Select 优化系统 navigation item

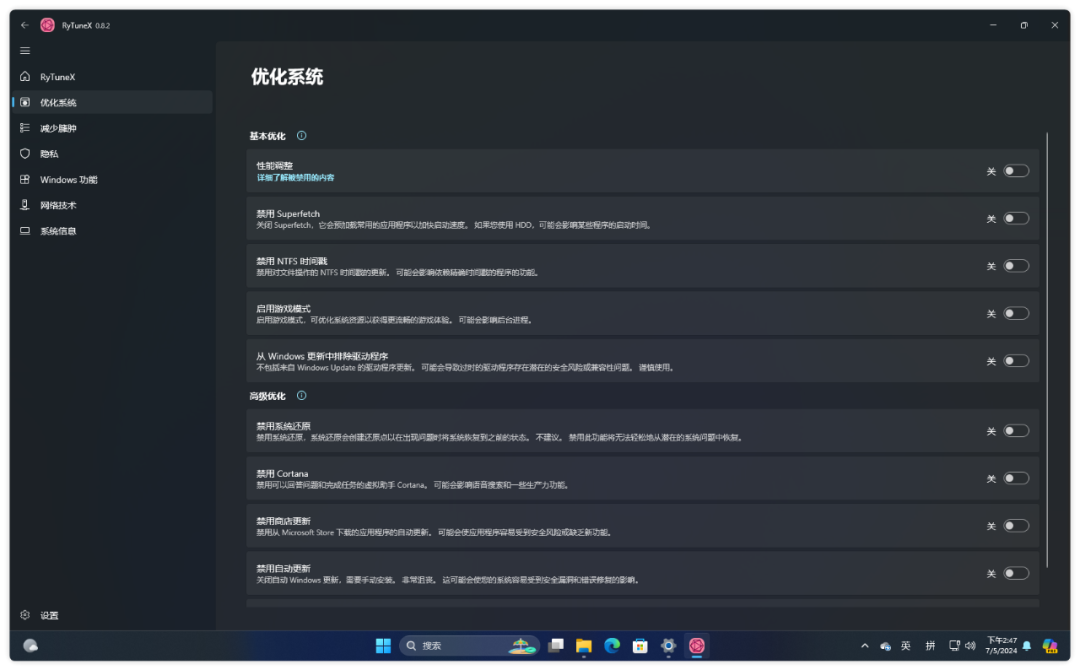pos(112,102)
